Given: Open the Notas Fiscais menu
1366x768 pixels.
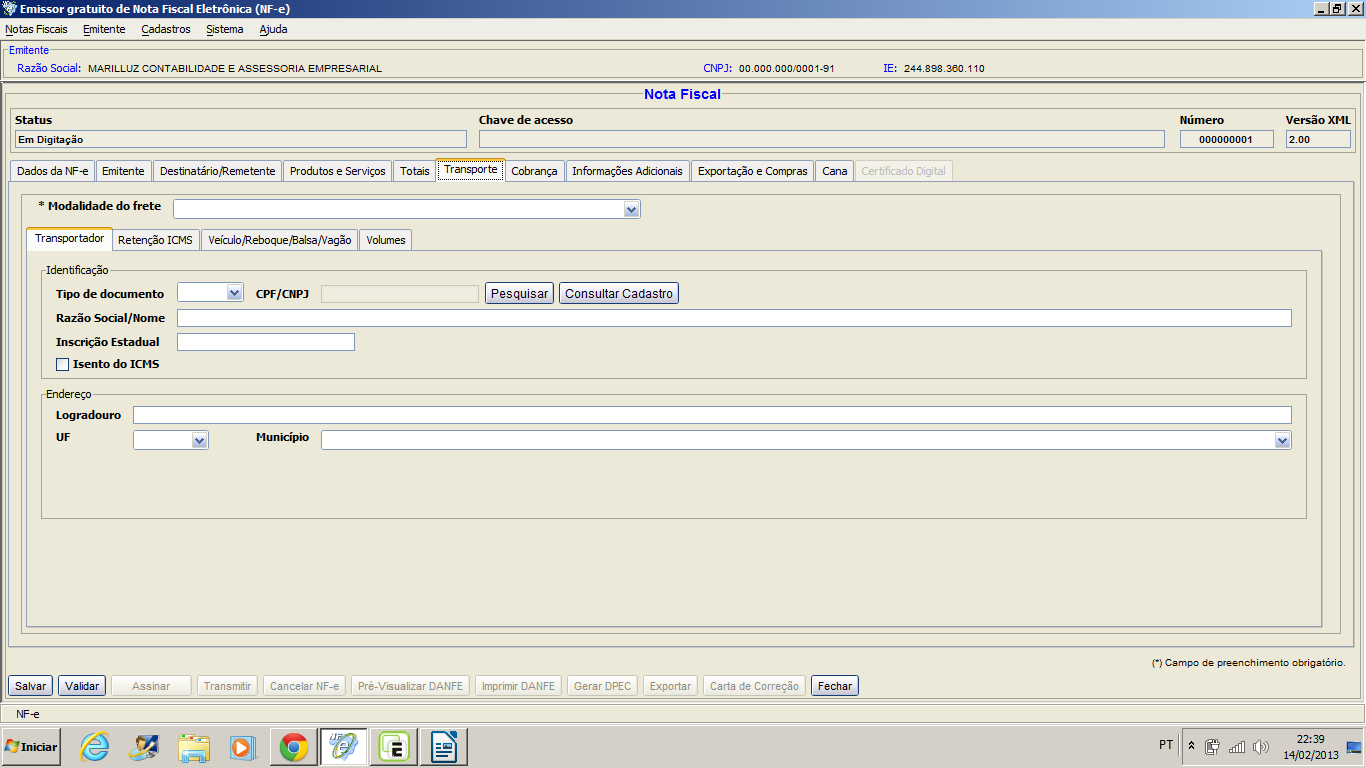Looking at the screenshot, I should pos(37,29).
